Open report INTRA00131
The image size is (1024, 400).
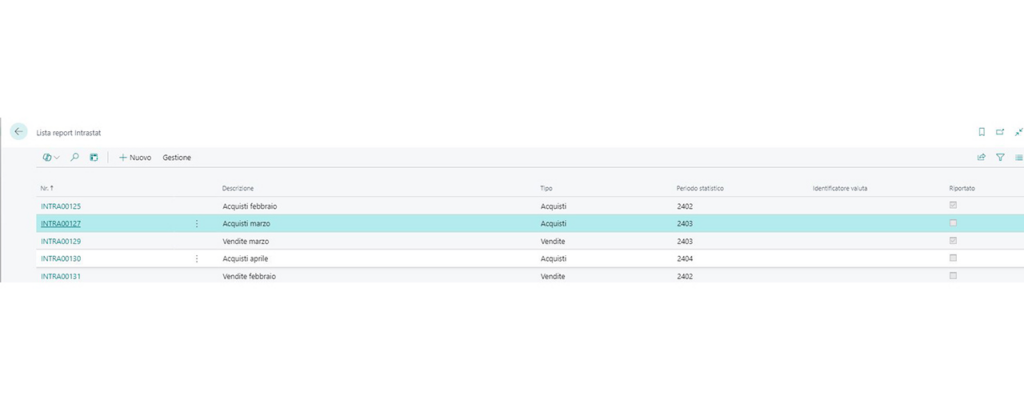click(61, 276)
